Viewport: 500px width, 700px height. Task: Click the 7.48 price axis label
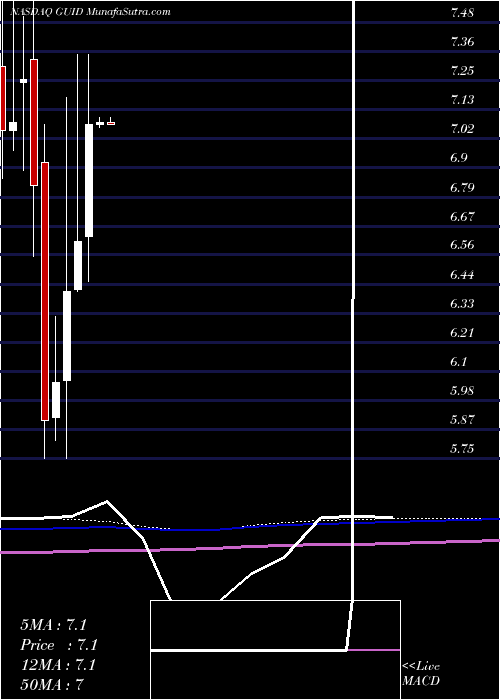(x=462, y=13)
